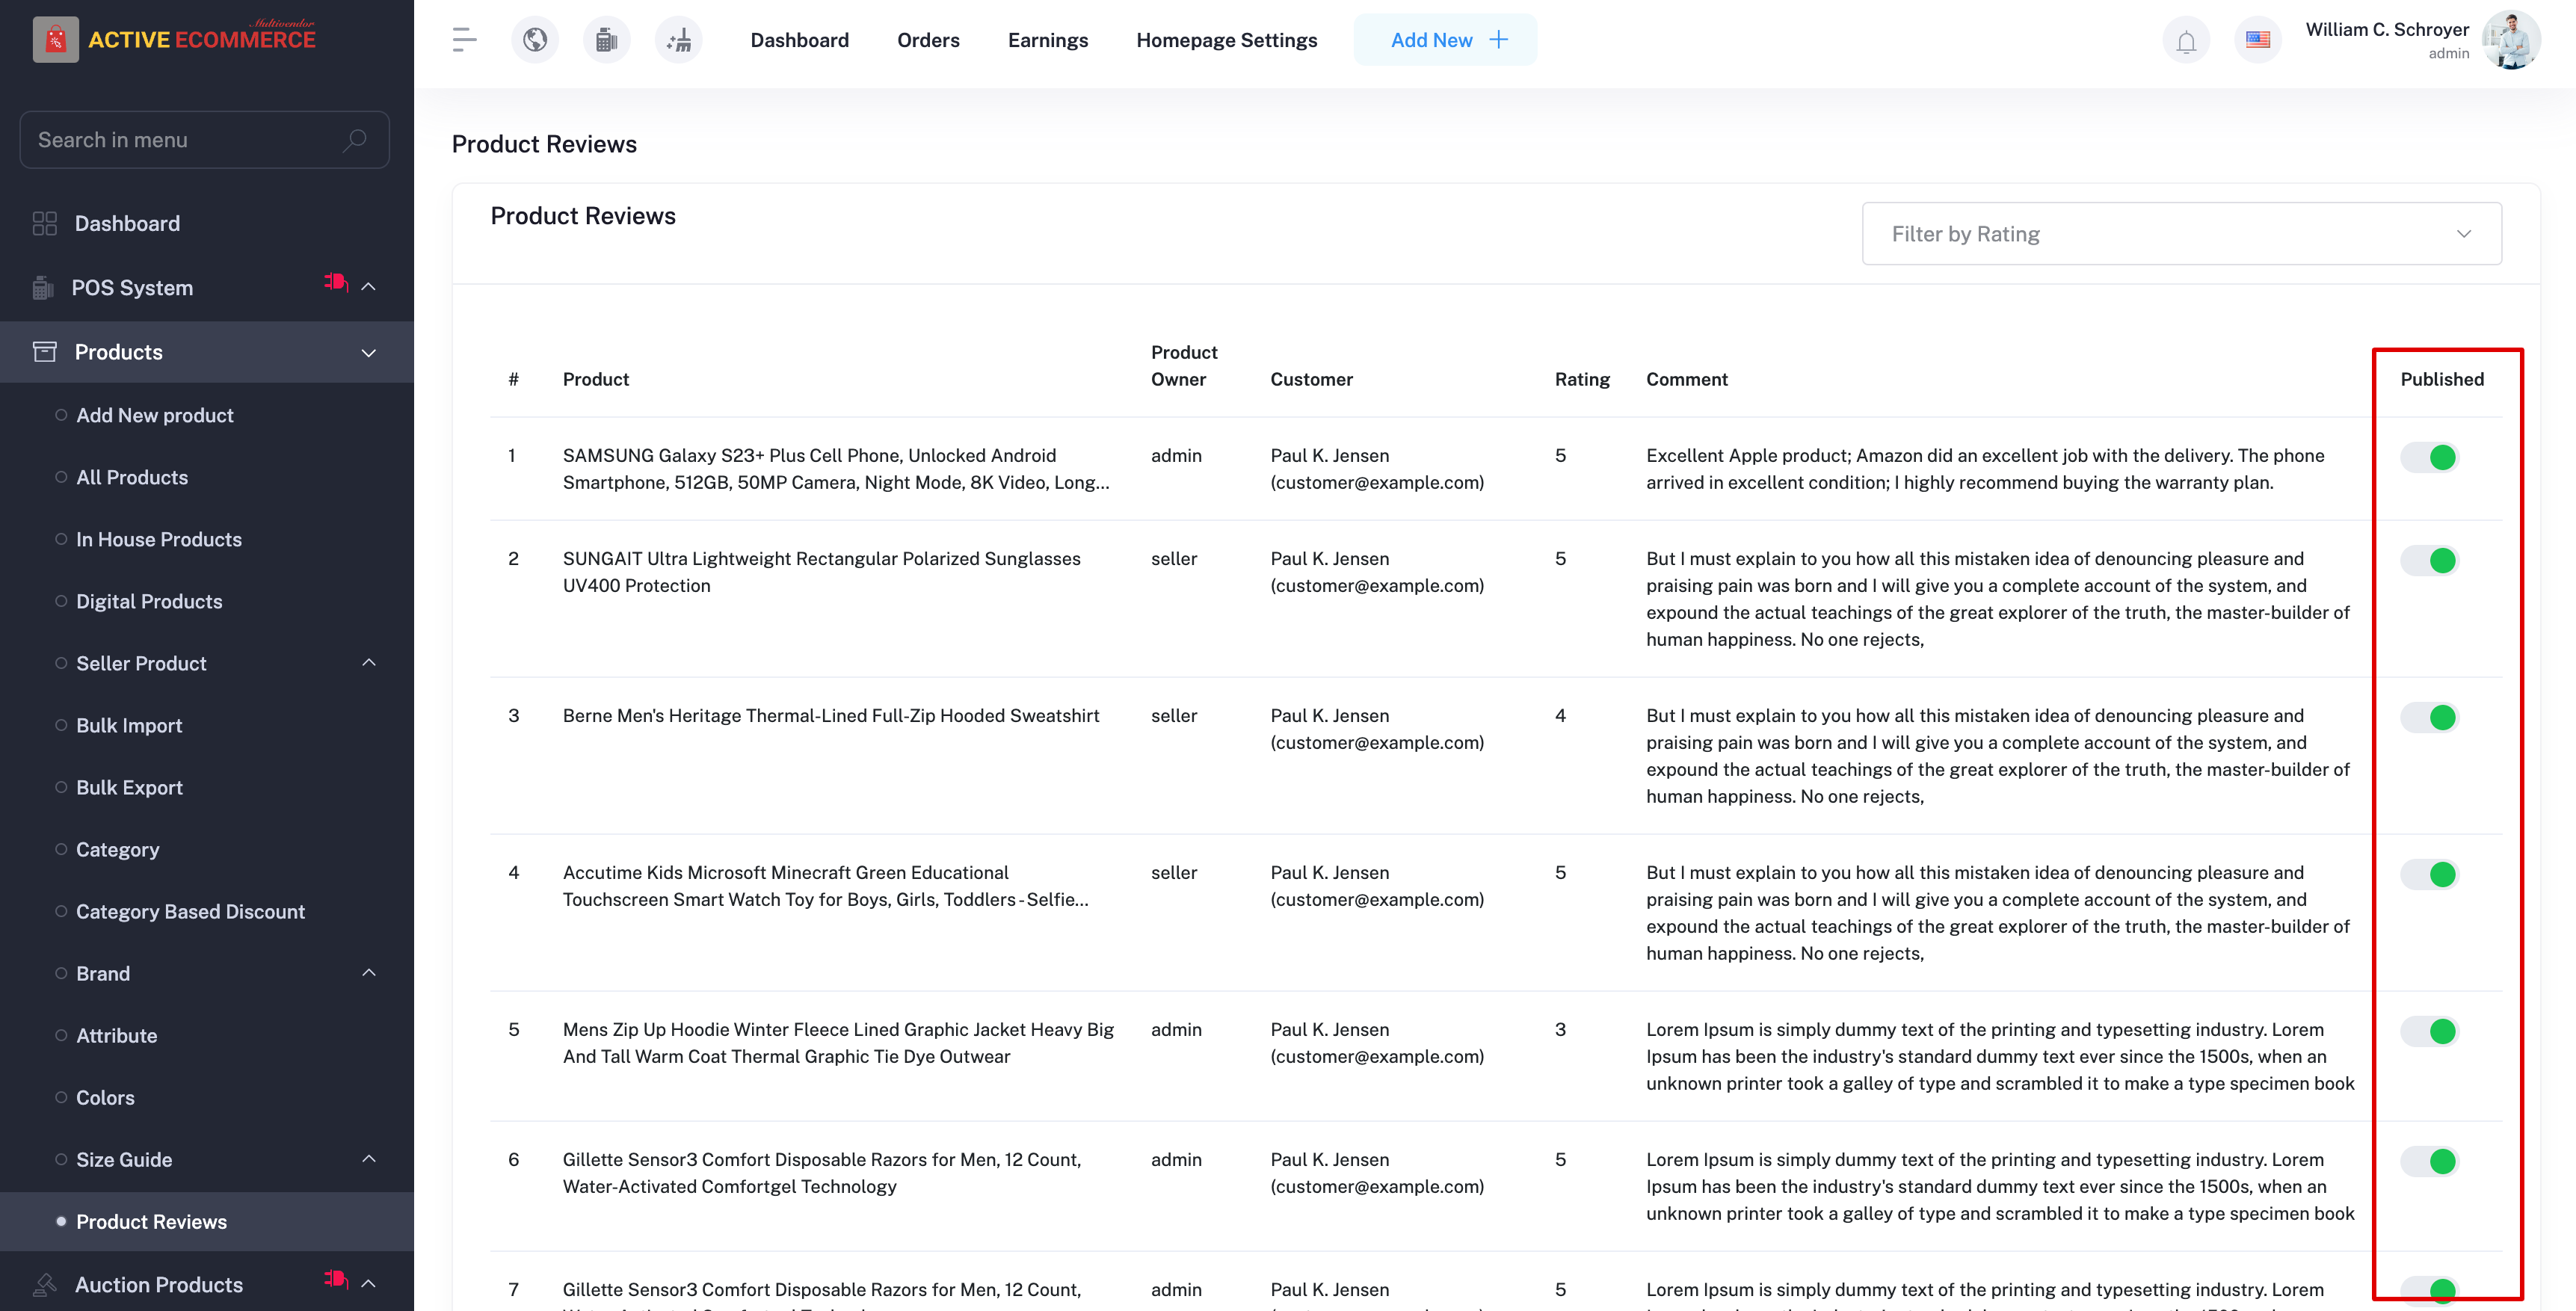2576x1311 pixels.
Task: Toggle published switch for Berne Men's Sweatshirt review
Action: pyautogui.click(x=2430, y=717)
